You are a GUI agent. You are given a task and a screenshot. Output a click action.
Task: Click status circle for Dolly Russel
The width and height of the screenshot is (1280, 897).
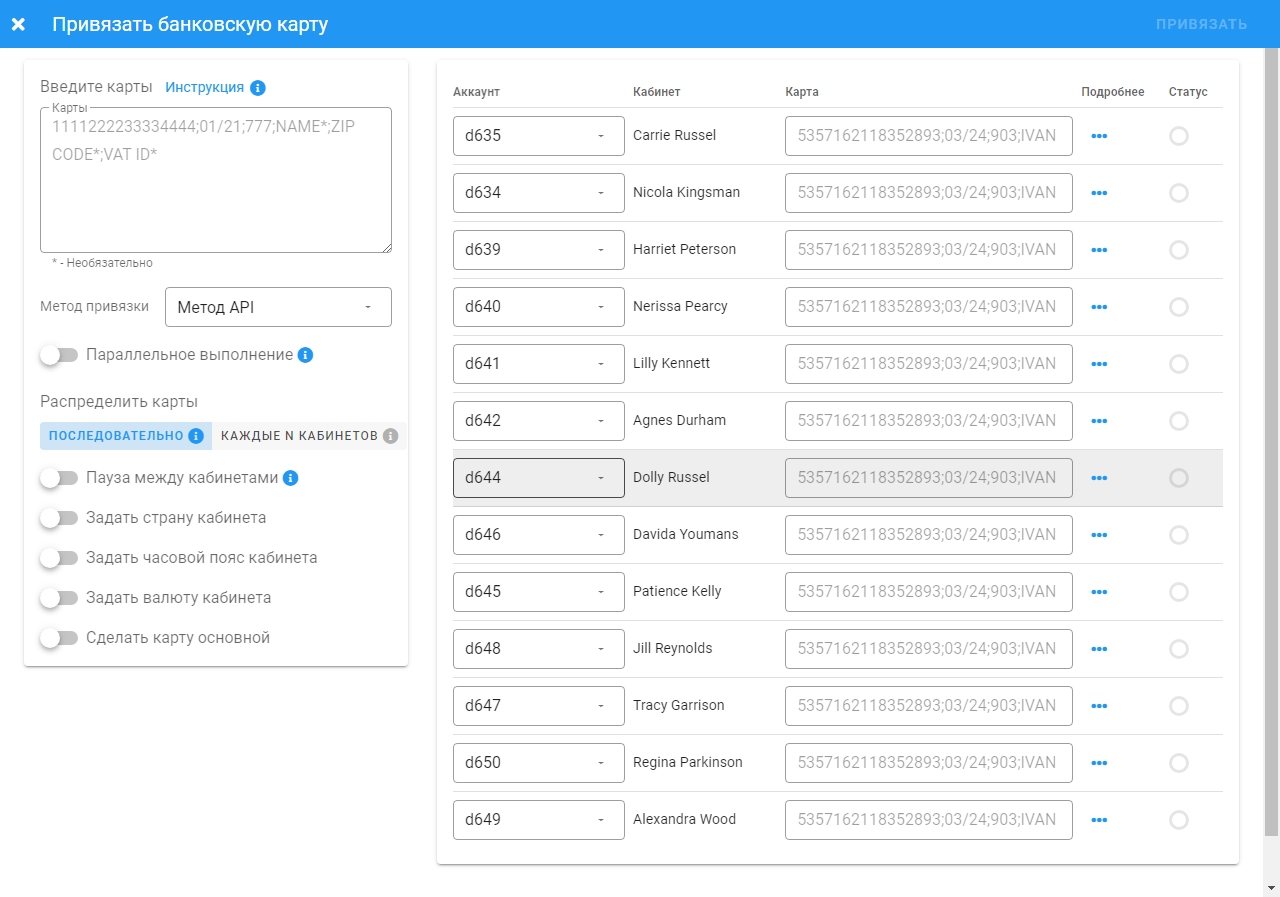point(1179,478)
